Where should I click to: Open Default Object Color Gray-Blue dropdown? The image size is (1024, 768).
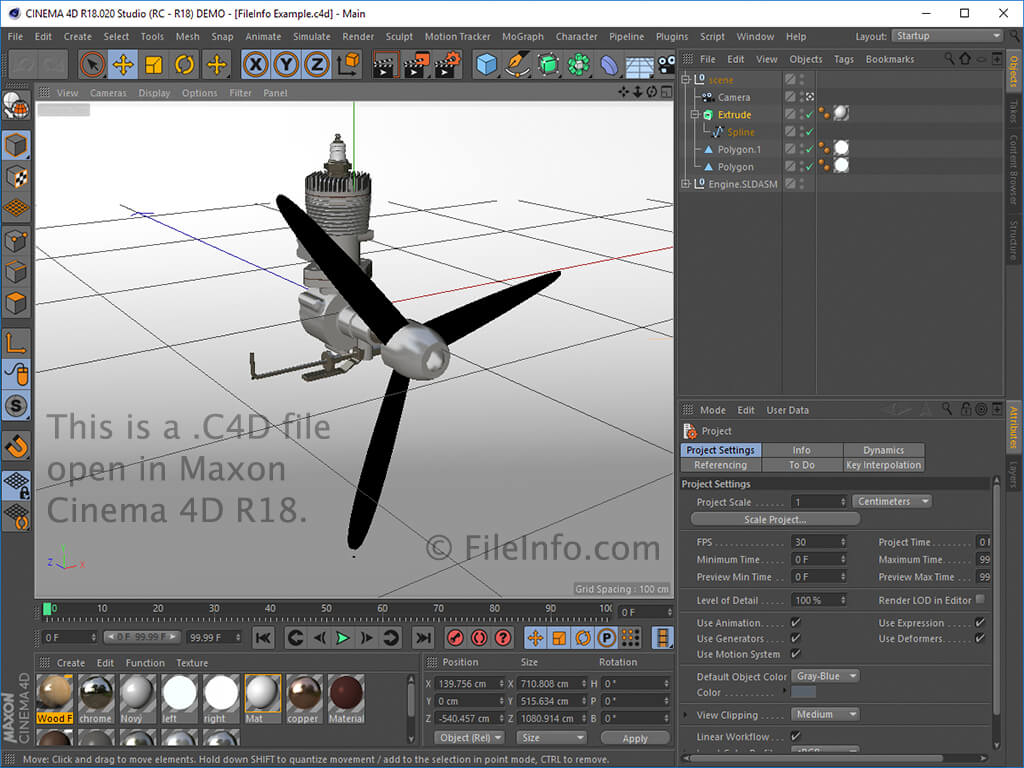coord(825,676)
